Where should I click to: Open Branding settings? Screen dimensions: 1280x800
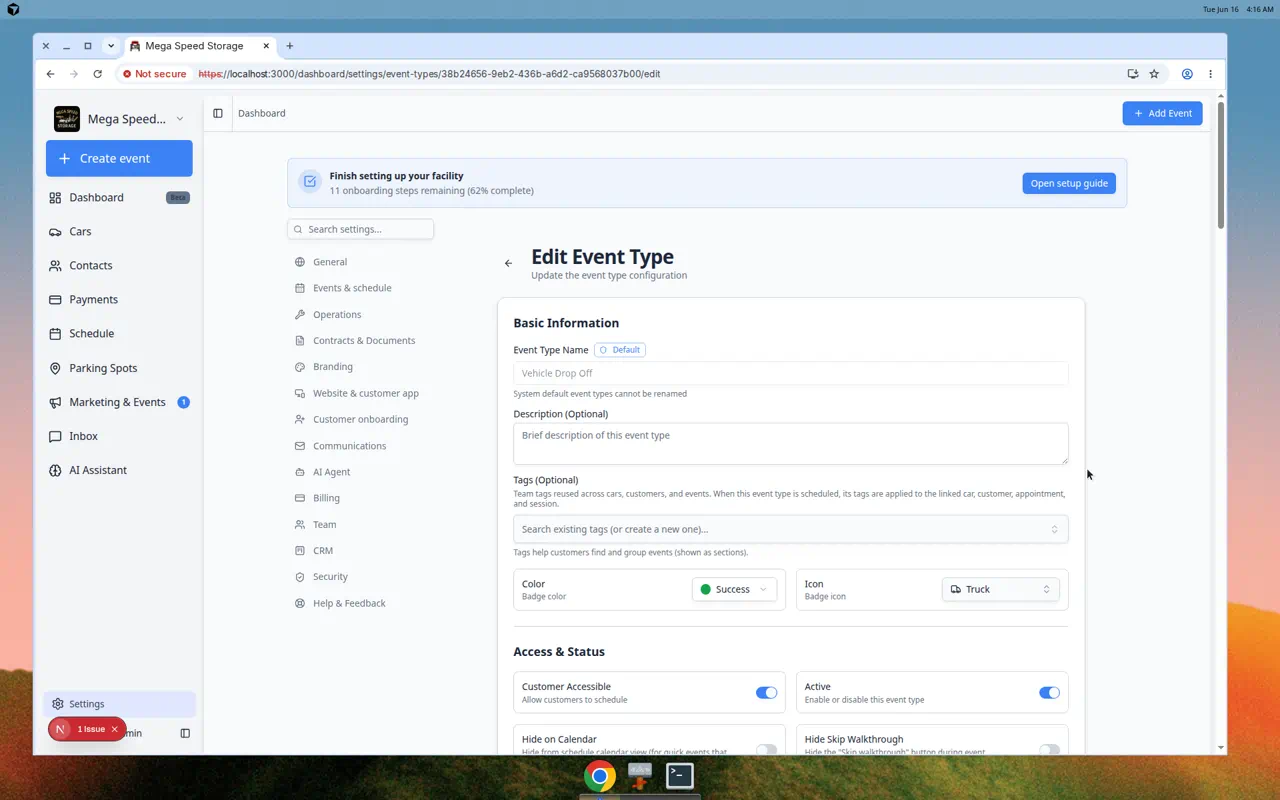click(333, 367)
